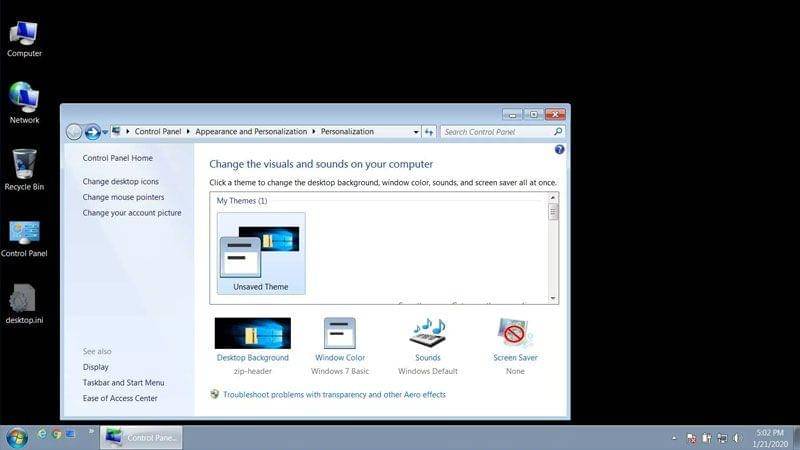
Task: Click the Back navigation arrow button
Action: 74,132
